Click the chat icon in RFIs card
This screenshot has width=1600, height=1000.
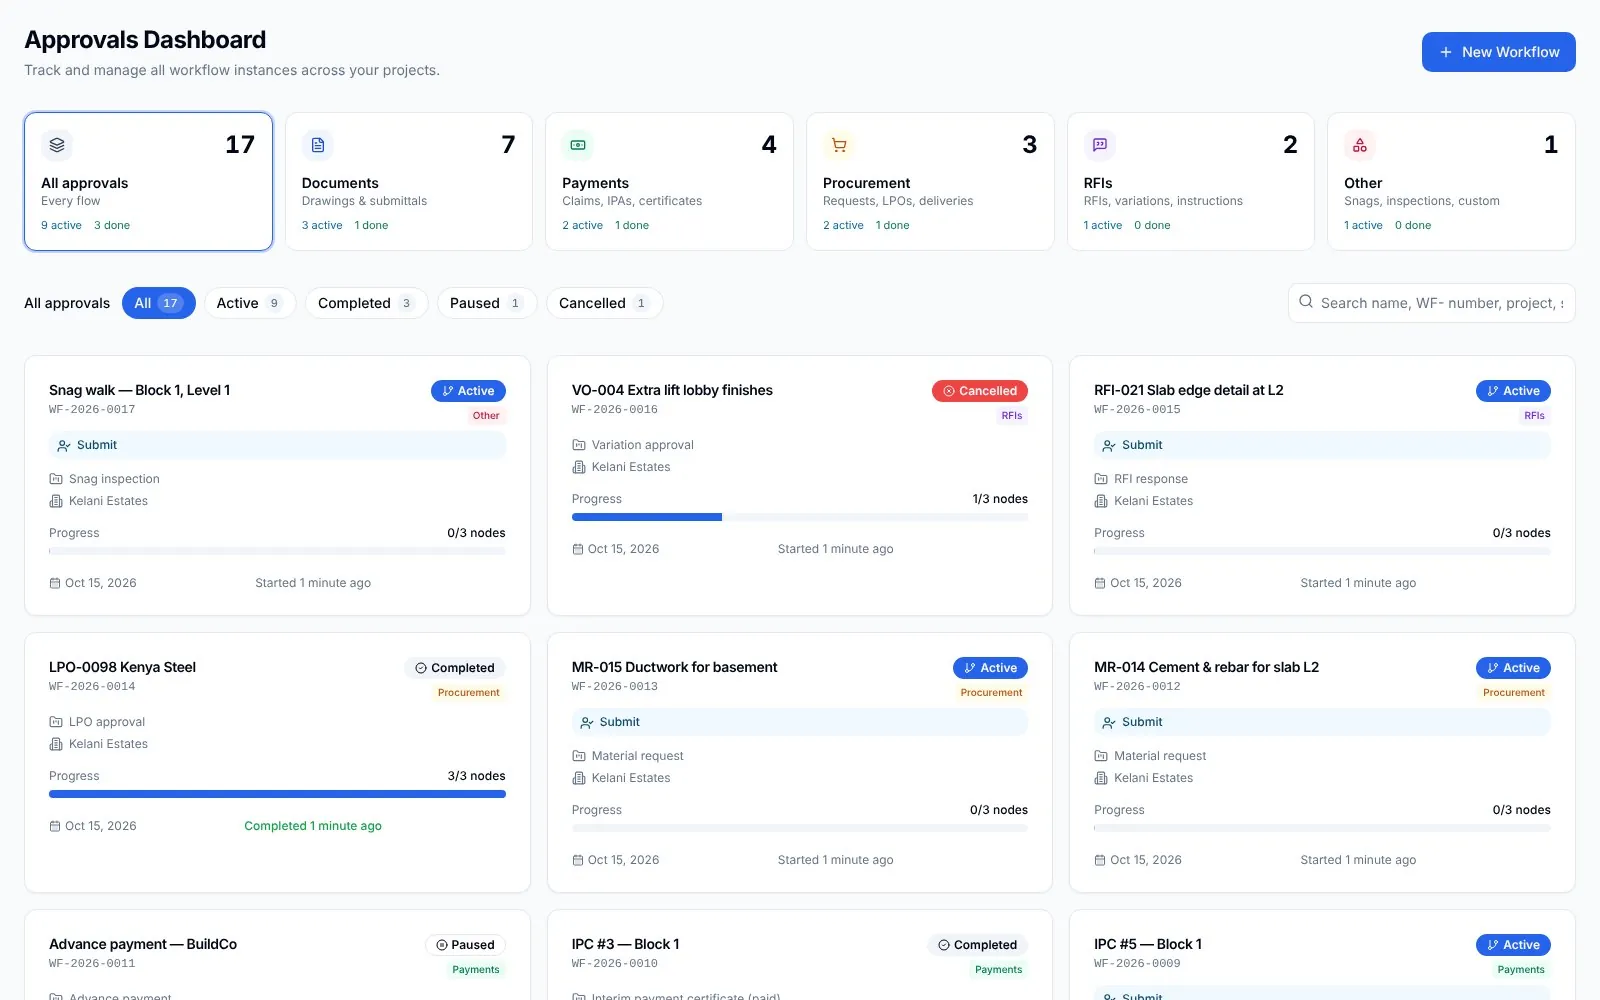(x=1100, y=145)
